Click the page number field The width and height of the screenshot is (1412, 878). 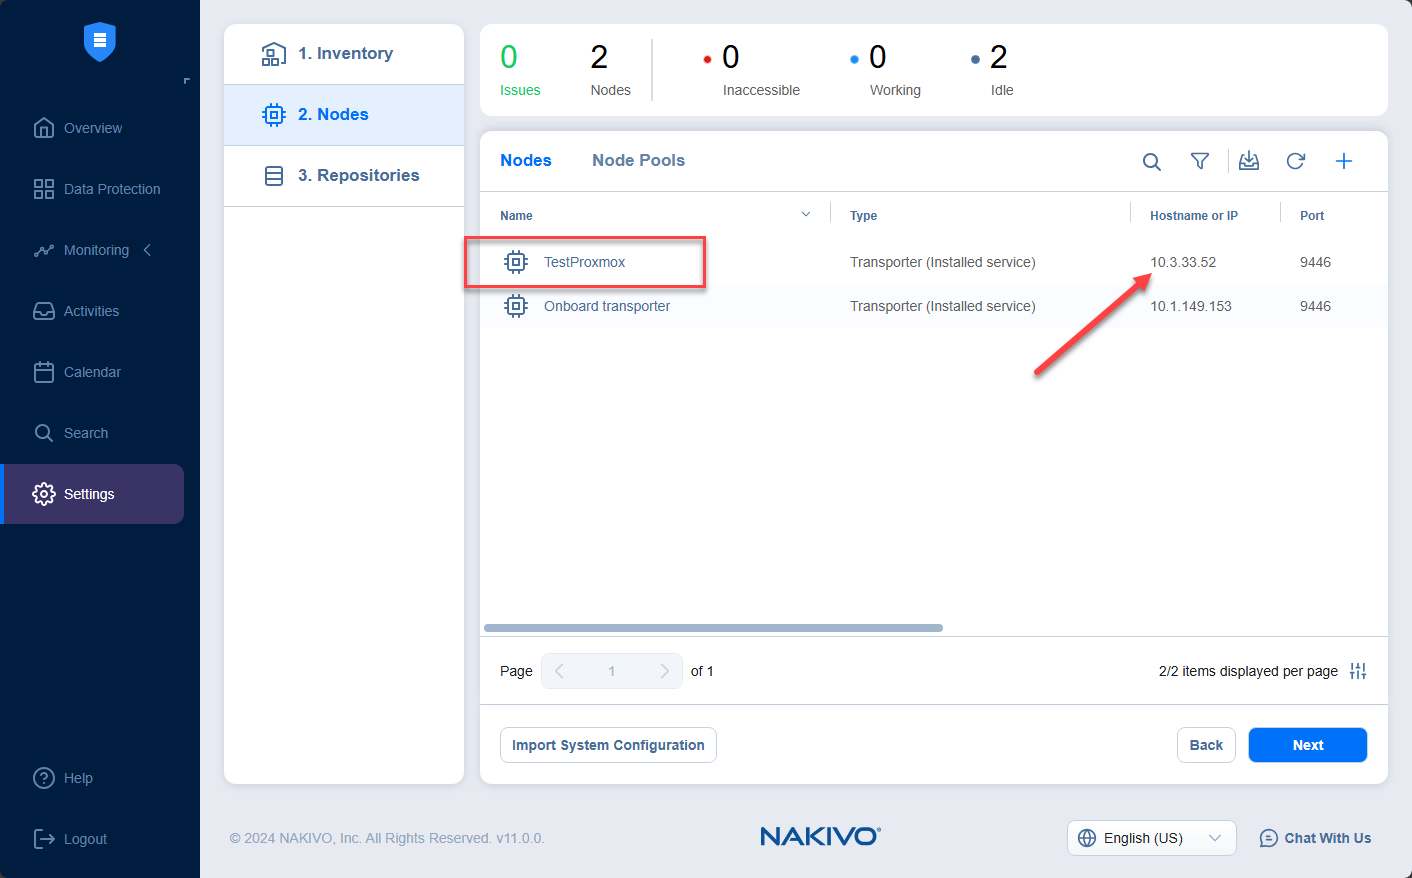click(x=612, y=671)
